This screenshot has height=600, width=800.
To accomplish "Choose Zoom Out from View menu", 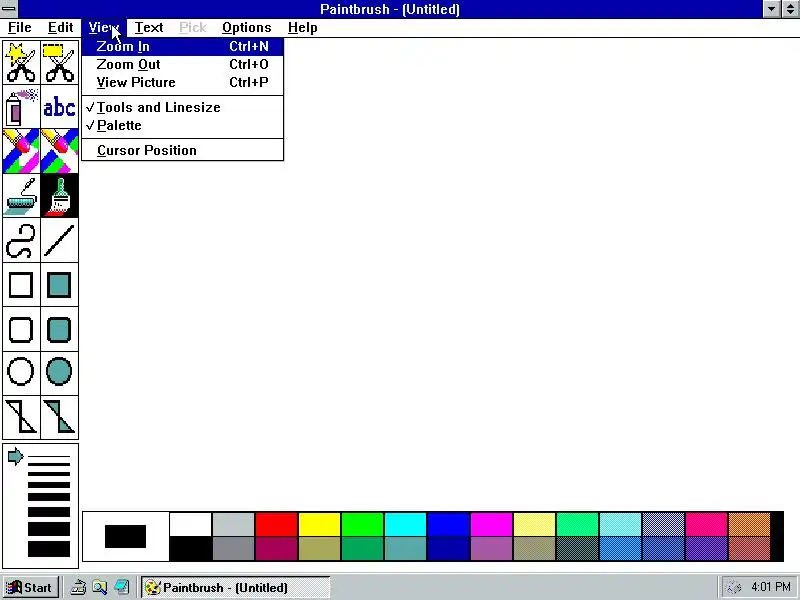I will click(x=183, y=64).
